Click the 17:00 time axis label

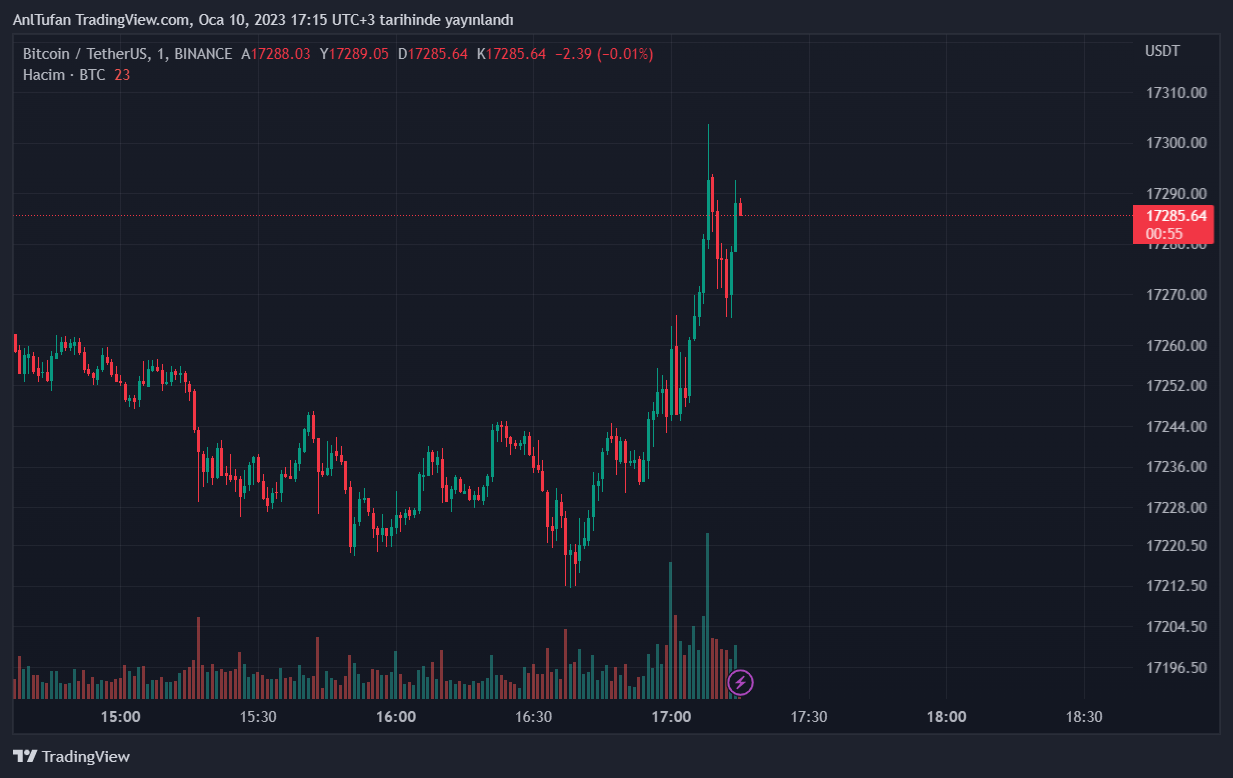coord(671,717)
